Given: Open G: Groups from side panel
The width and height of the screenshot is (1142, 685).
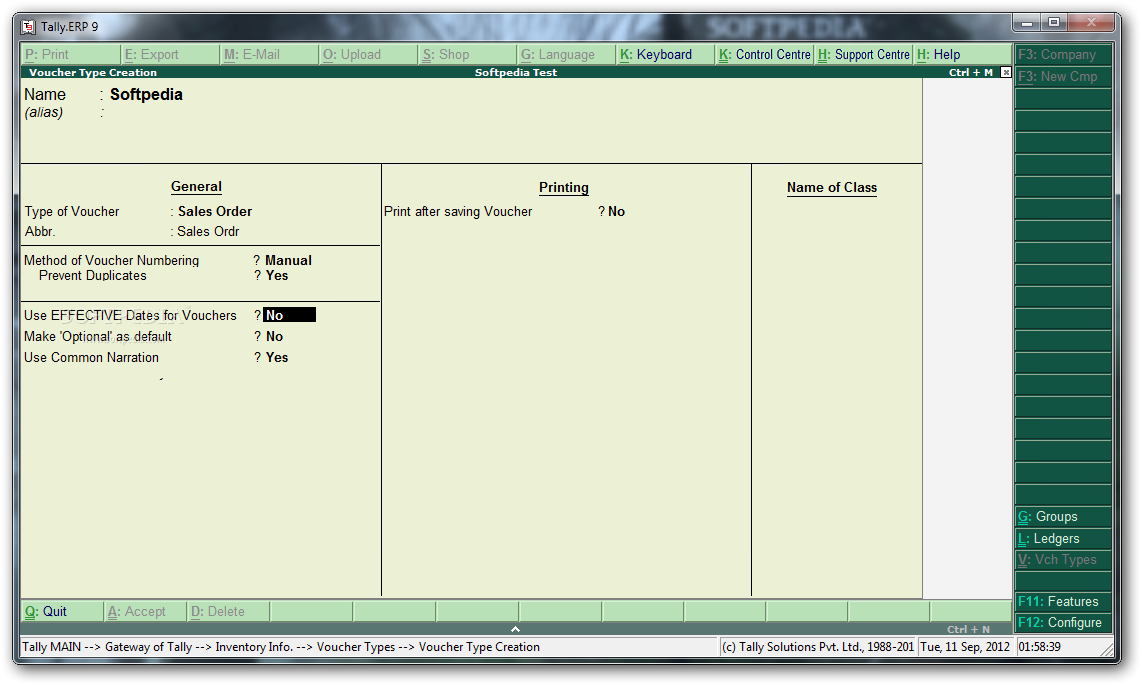Looking at the screenshot, I should [1063, 517].
